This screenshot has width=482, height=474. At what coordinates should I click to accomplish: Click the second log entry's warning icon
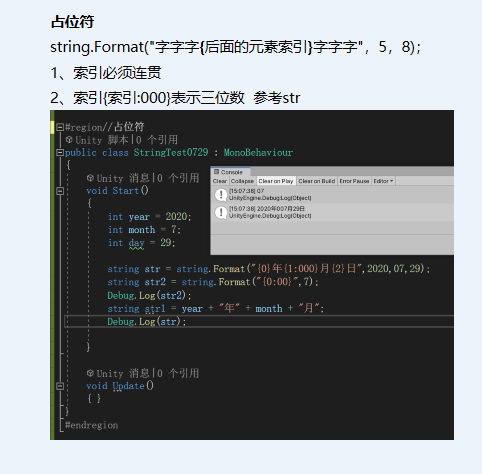tap(221, 212)
